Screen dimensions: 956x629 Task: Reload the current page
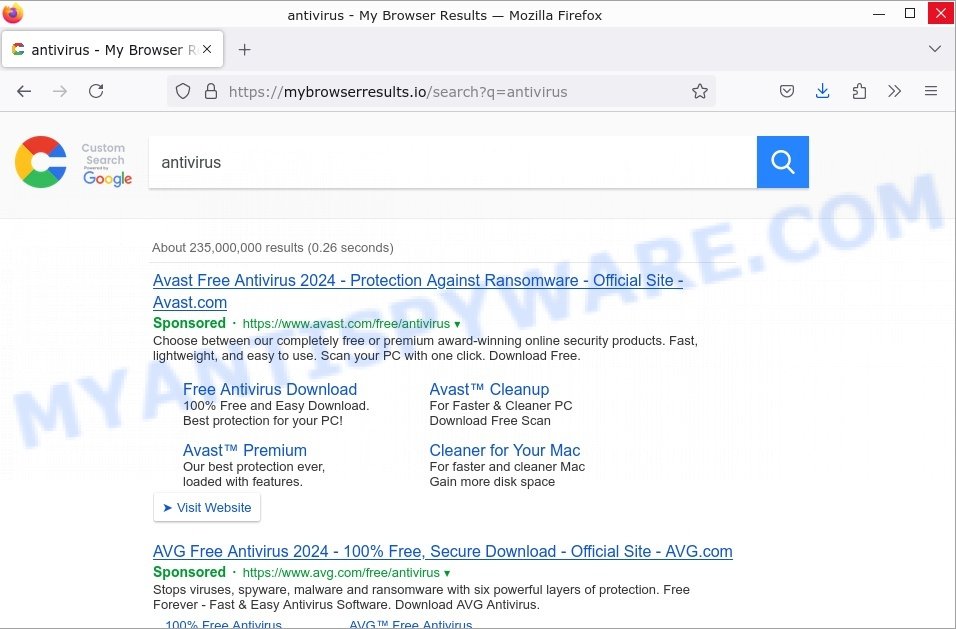[x=96, y=91]
